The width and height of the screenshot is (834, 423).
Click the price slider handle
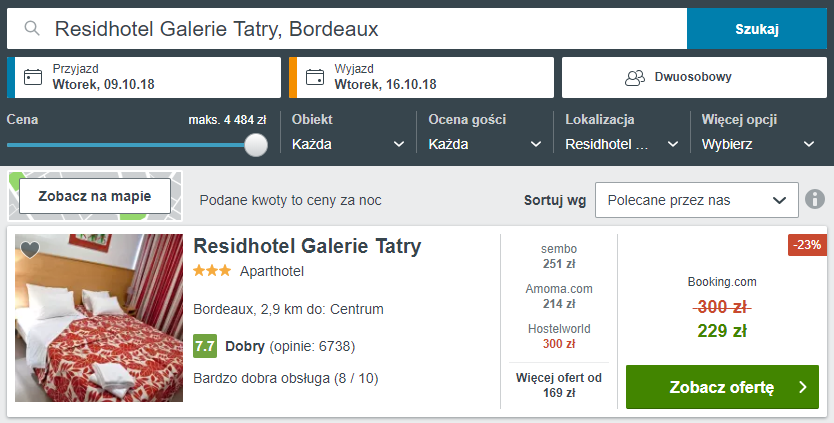pos(257,145)
